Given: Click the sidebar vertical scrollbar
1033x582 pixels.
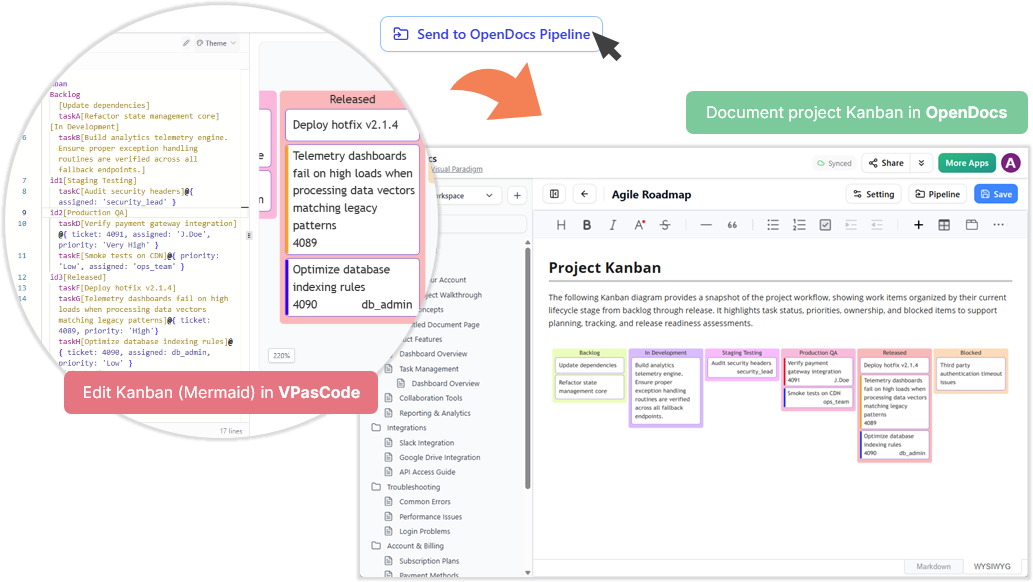Looking at the screenshot, I should 527,367.
